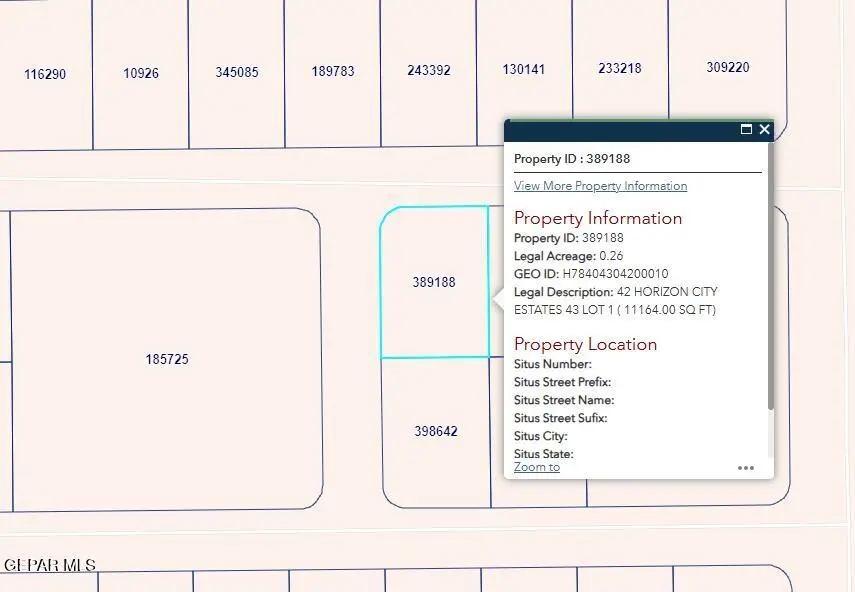855x592 pixels.
Task: Choose parcel 189783 on the map
Action: tap(333, 72)
